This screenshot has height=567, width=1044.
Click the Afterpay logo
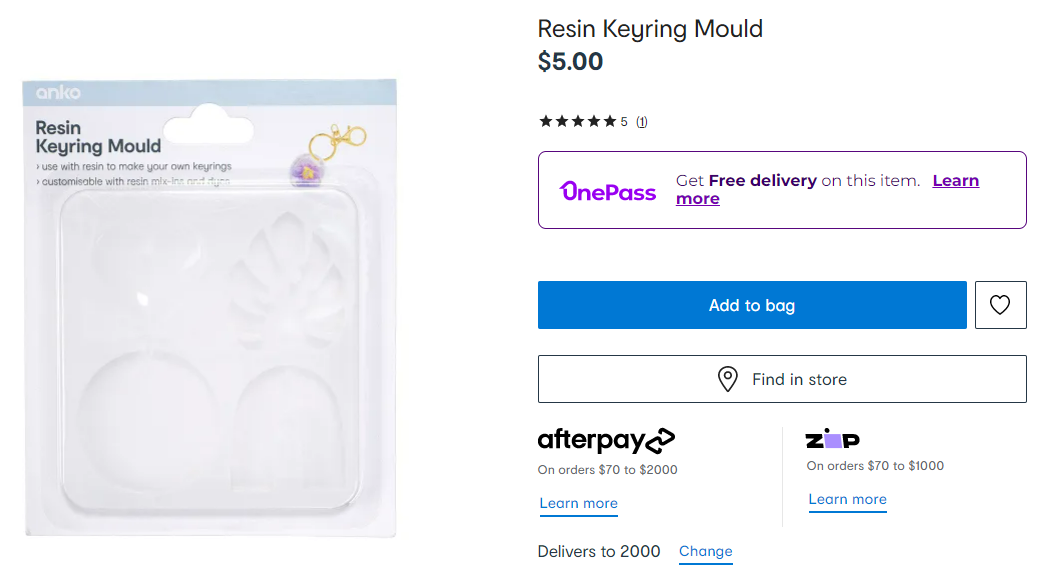click(x=606, y=440)
